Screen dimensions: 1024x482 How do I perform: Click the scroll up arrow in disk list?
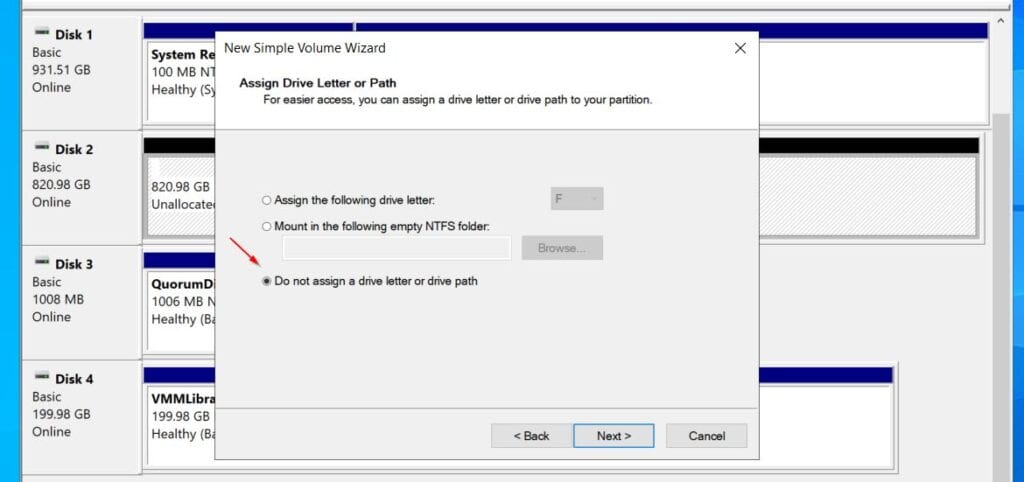point(1001,22)
